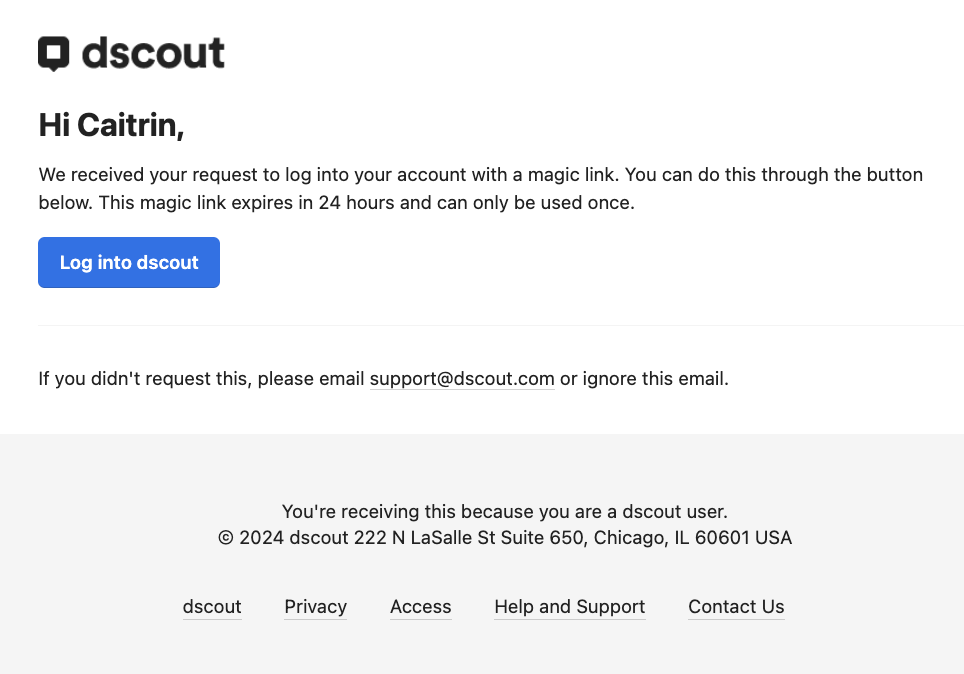The image size is (964, 674).
Task: Open the Access footer link
Action: [x=421, y=607]
